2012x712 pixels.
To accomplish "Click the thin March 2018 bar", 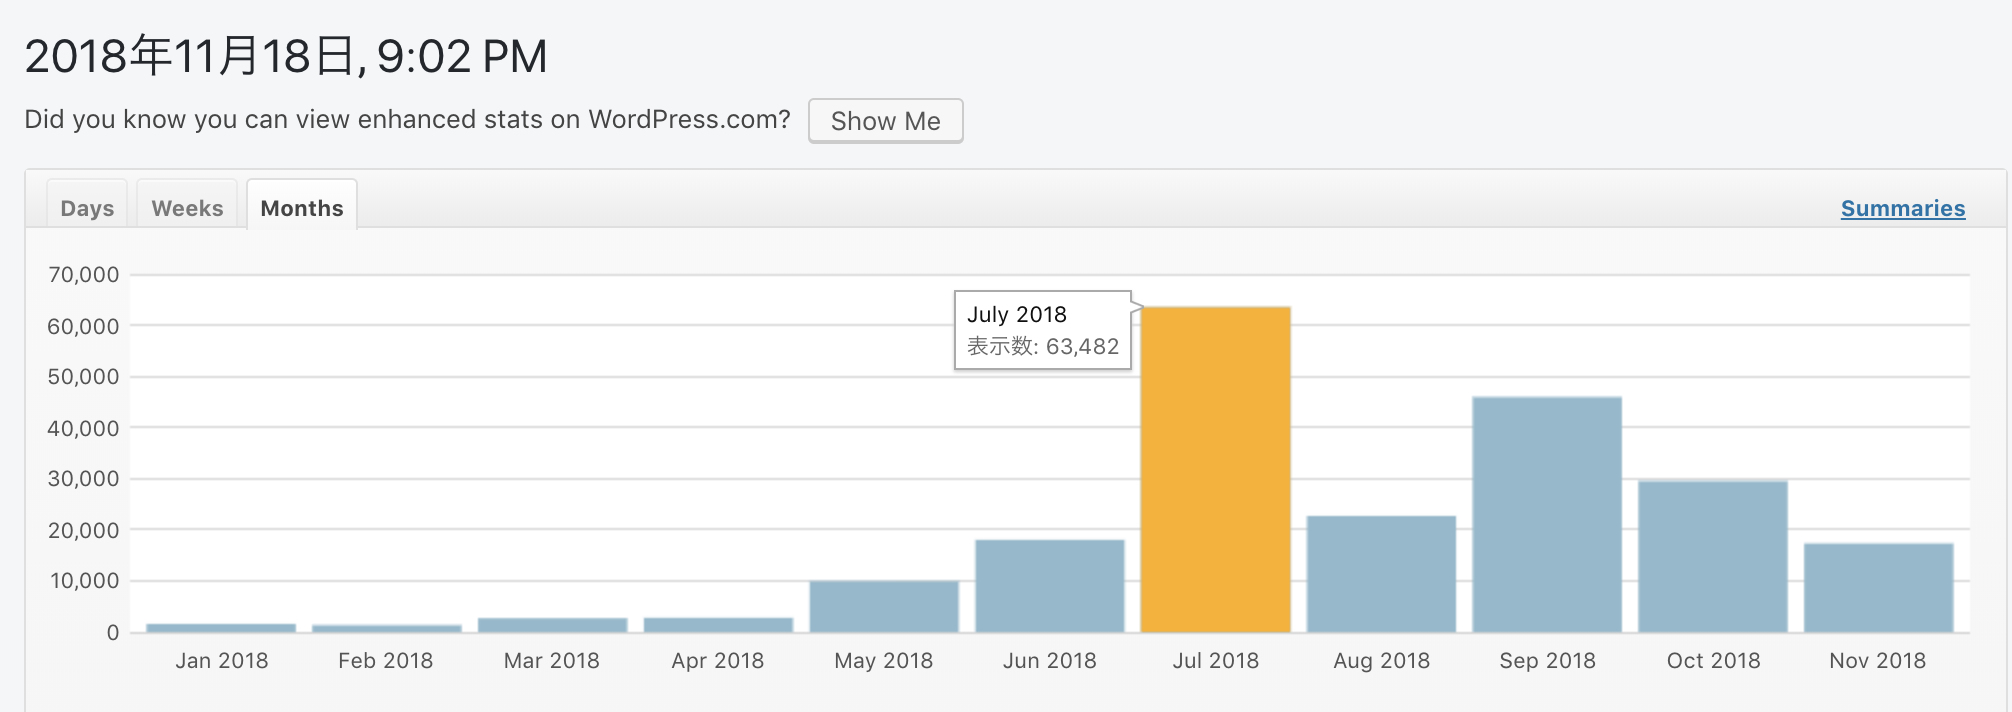I will [552, 625].
